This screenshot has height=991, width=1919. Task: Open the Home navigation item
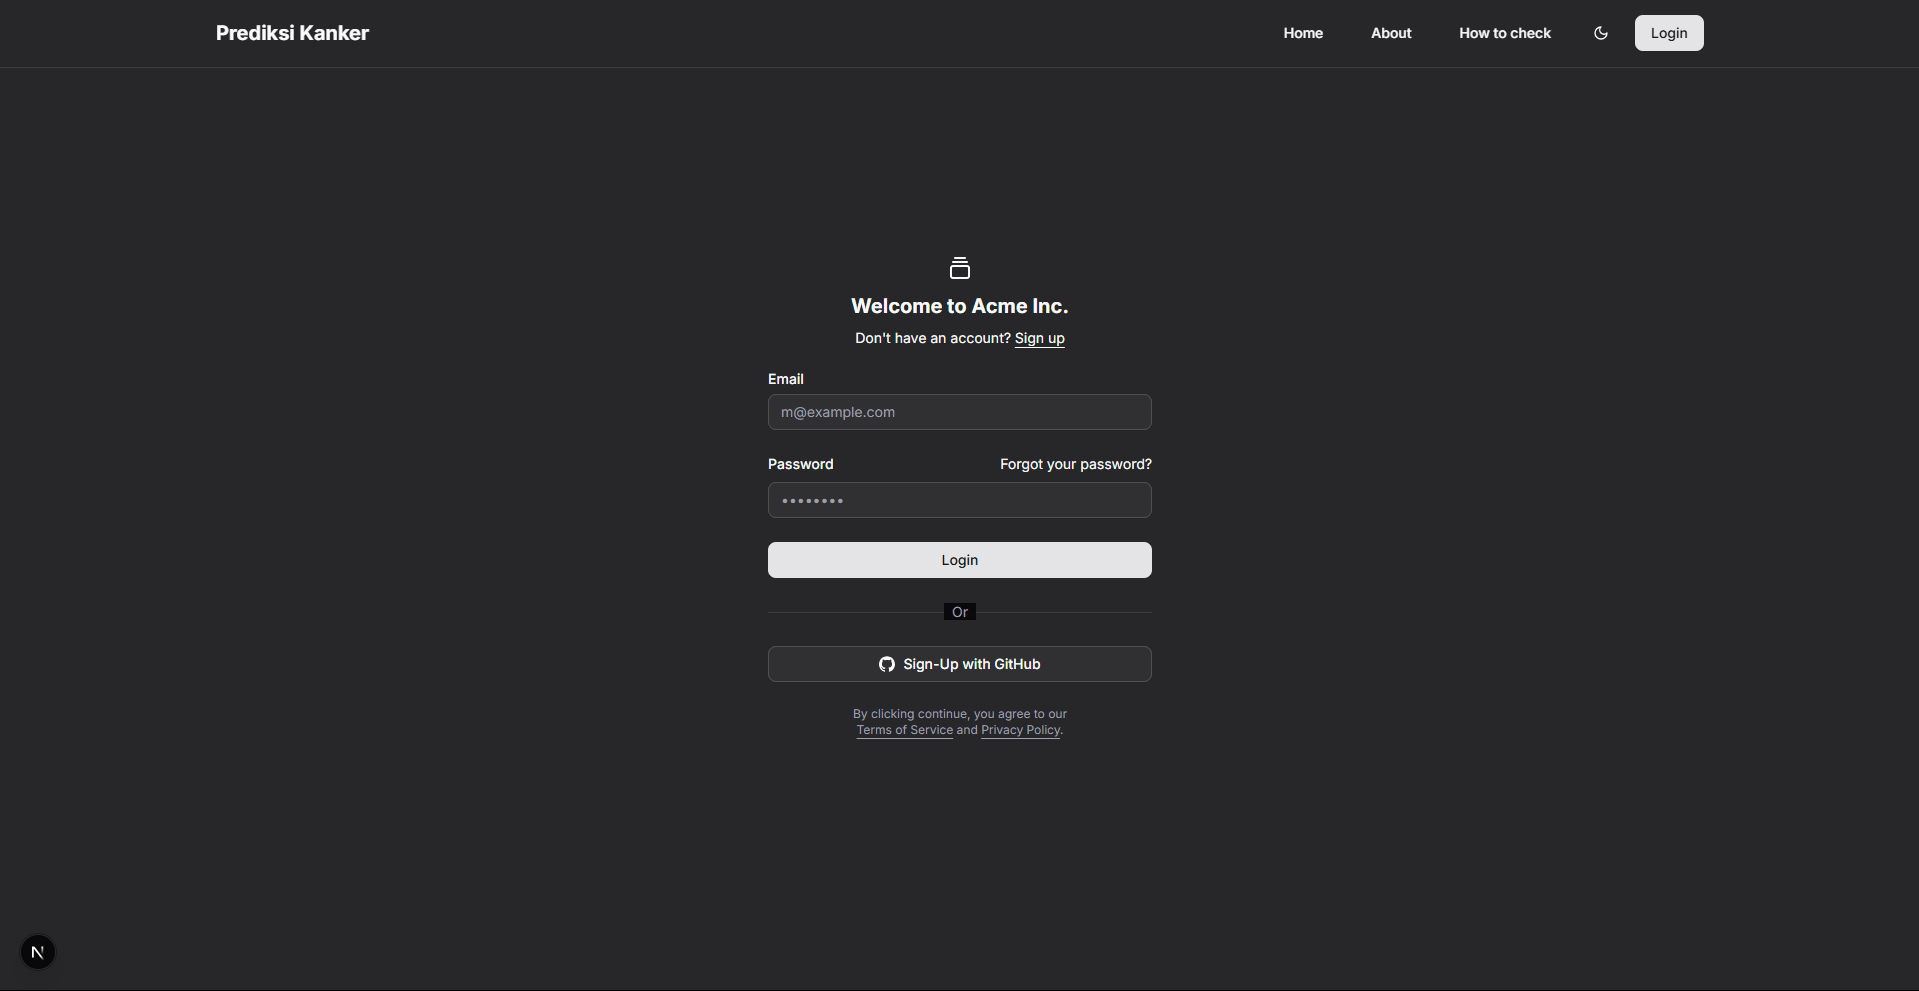pos(1302,33)
